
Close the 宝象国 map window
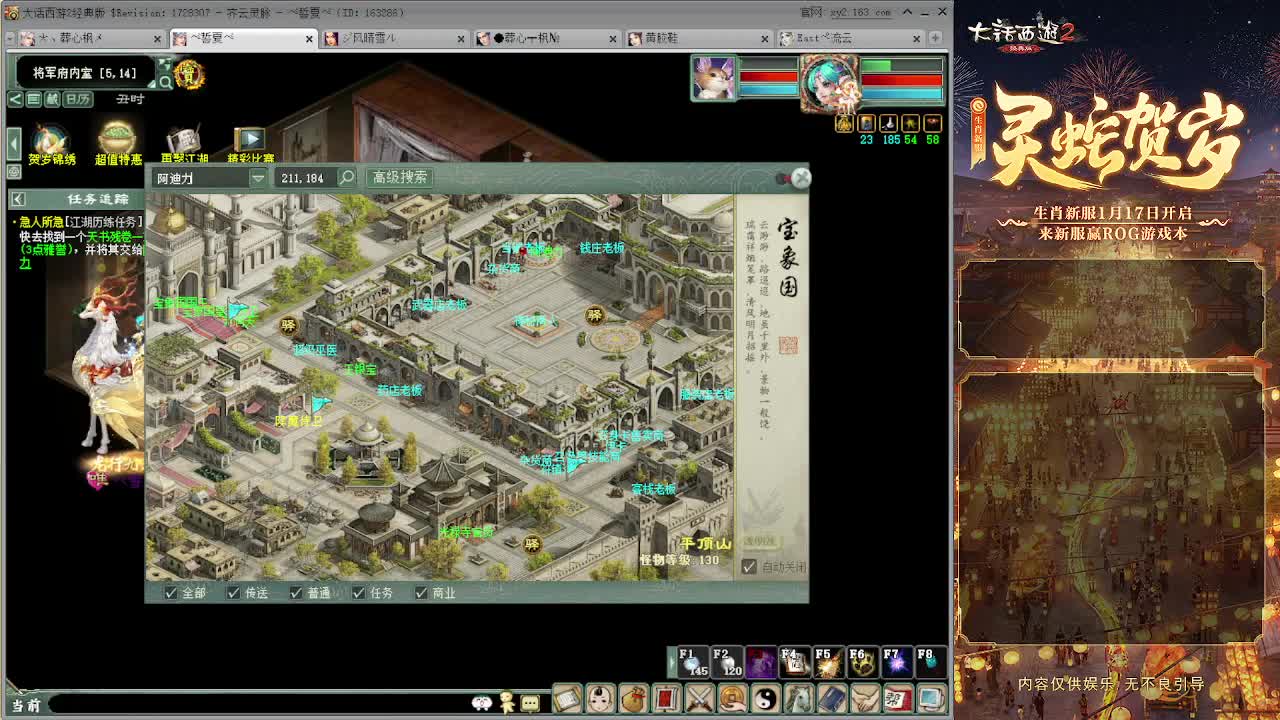(x=801, y=178)
